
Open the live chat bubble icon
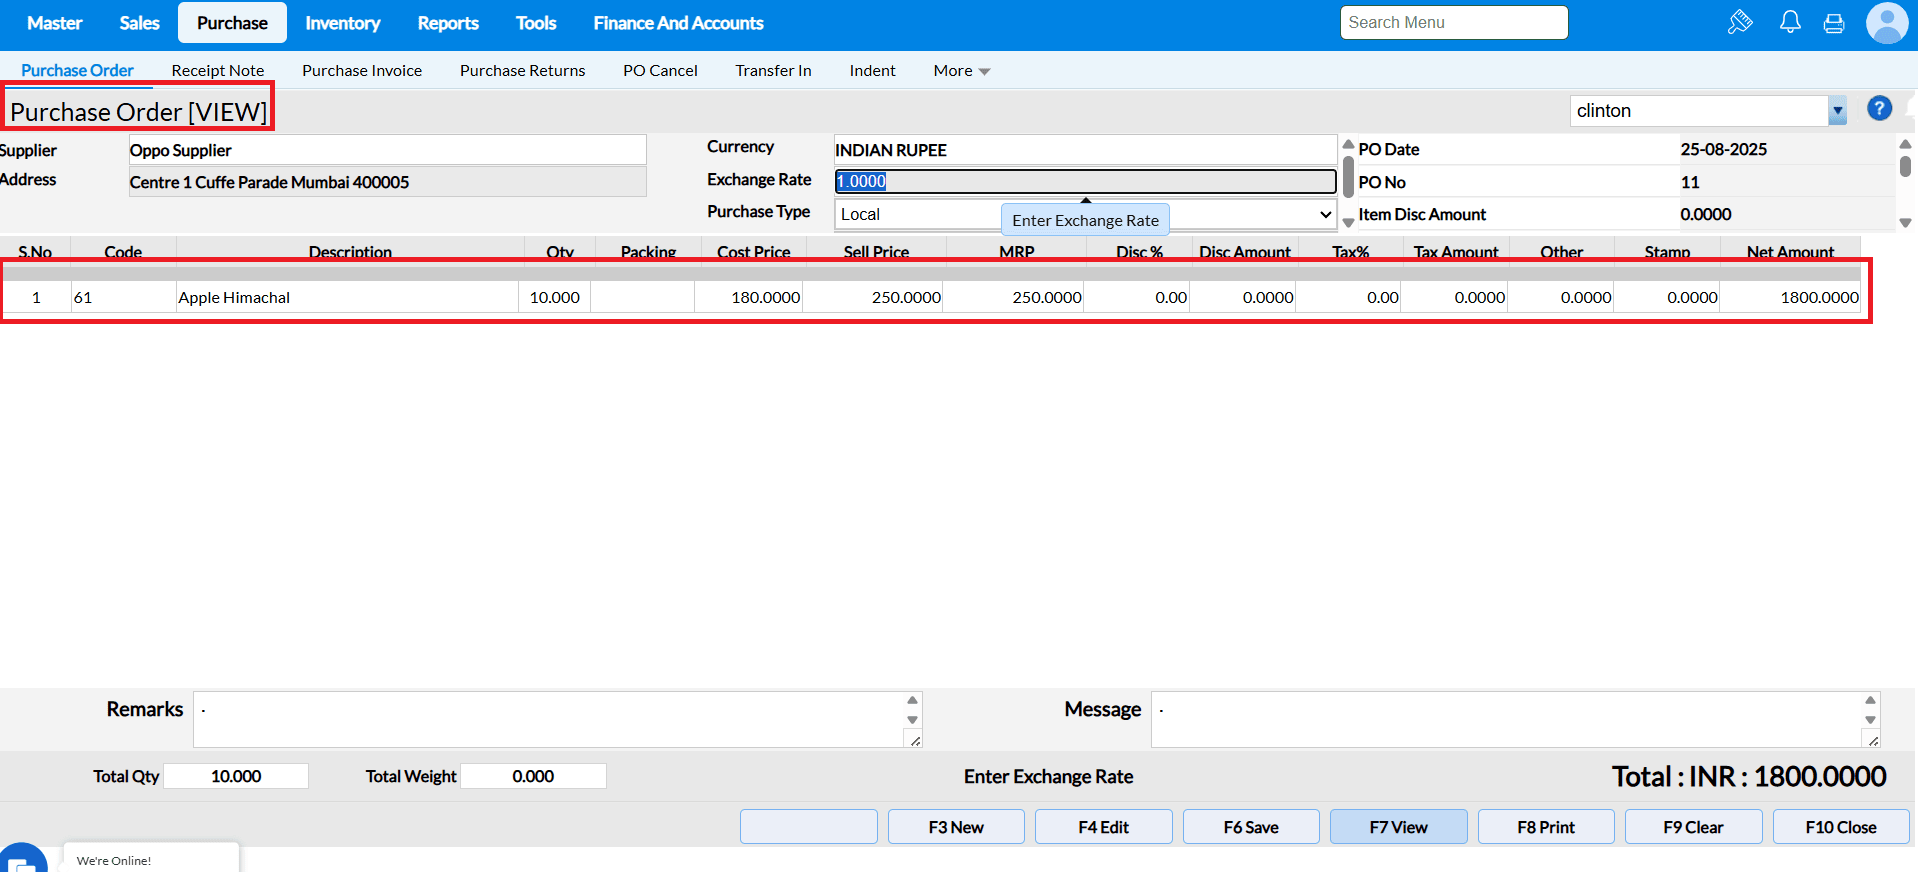tap(22, 860)
